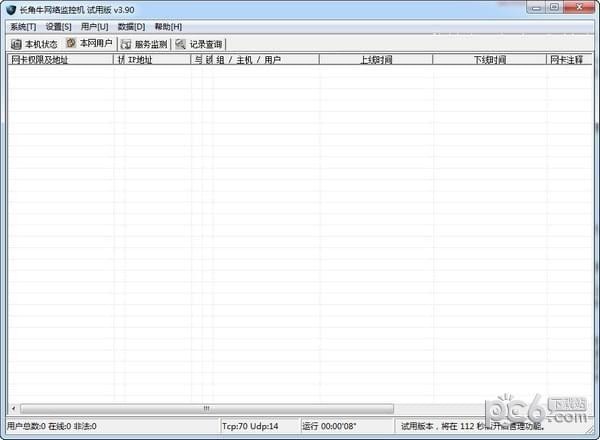Sort by 网卡注释 column header
The height and width of the screenshot is (440, 600).
pyautogui.click(x=569, y=60)
